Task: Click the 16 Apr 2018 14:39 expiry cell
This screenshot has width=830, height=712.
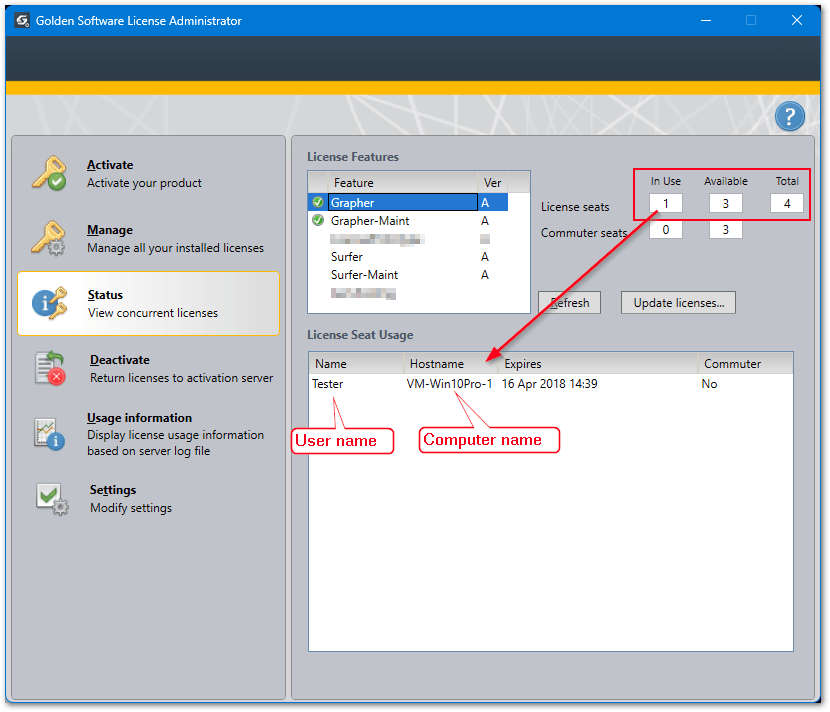Action: click(549, 384)
